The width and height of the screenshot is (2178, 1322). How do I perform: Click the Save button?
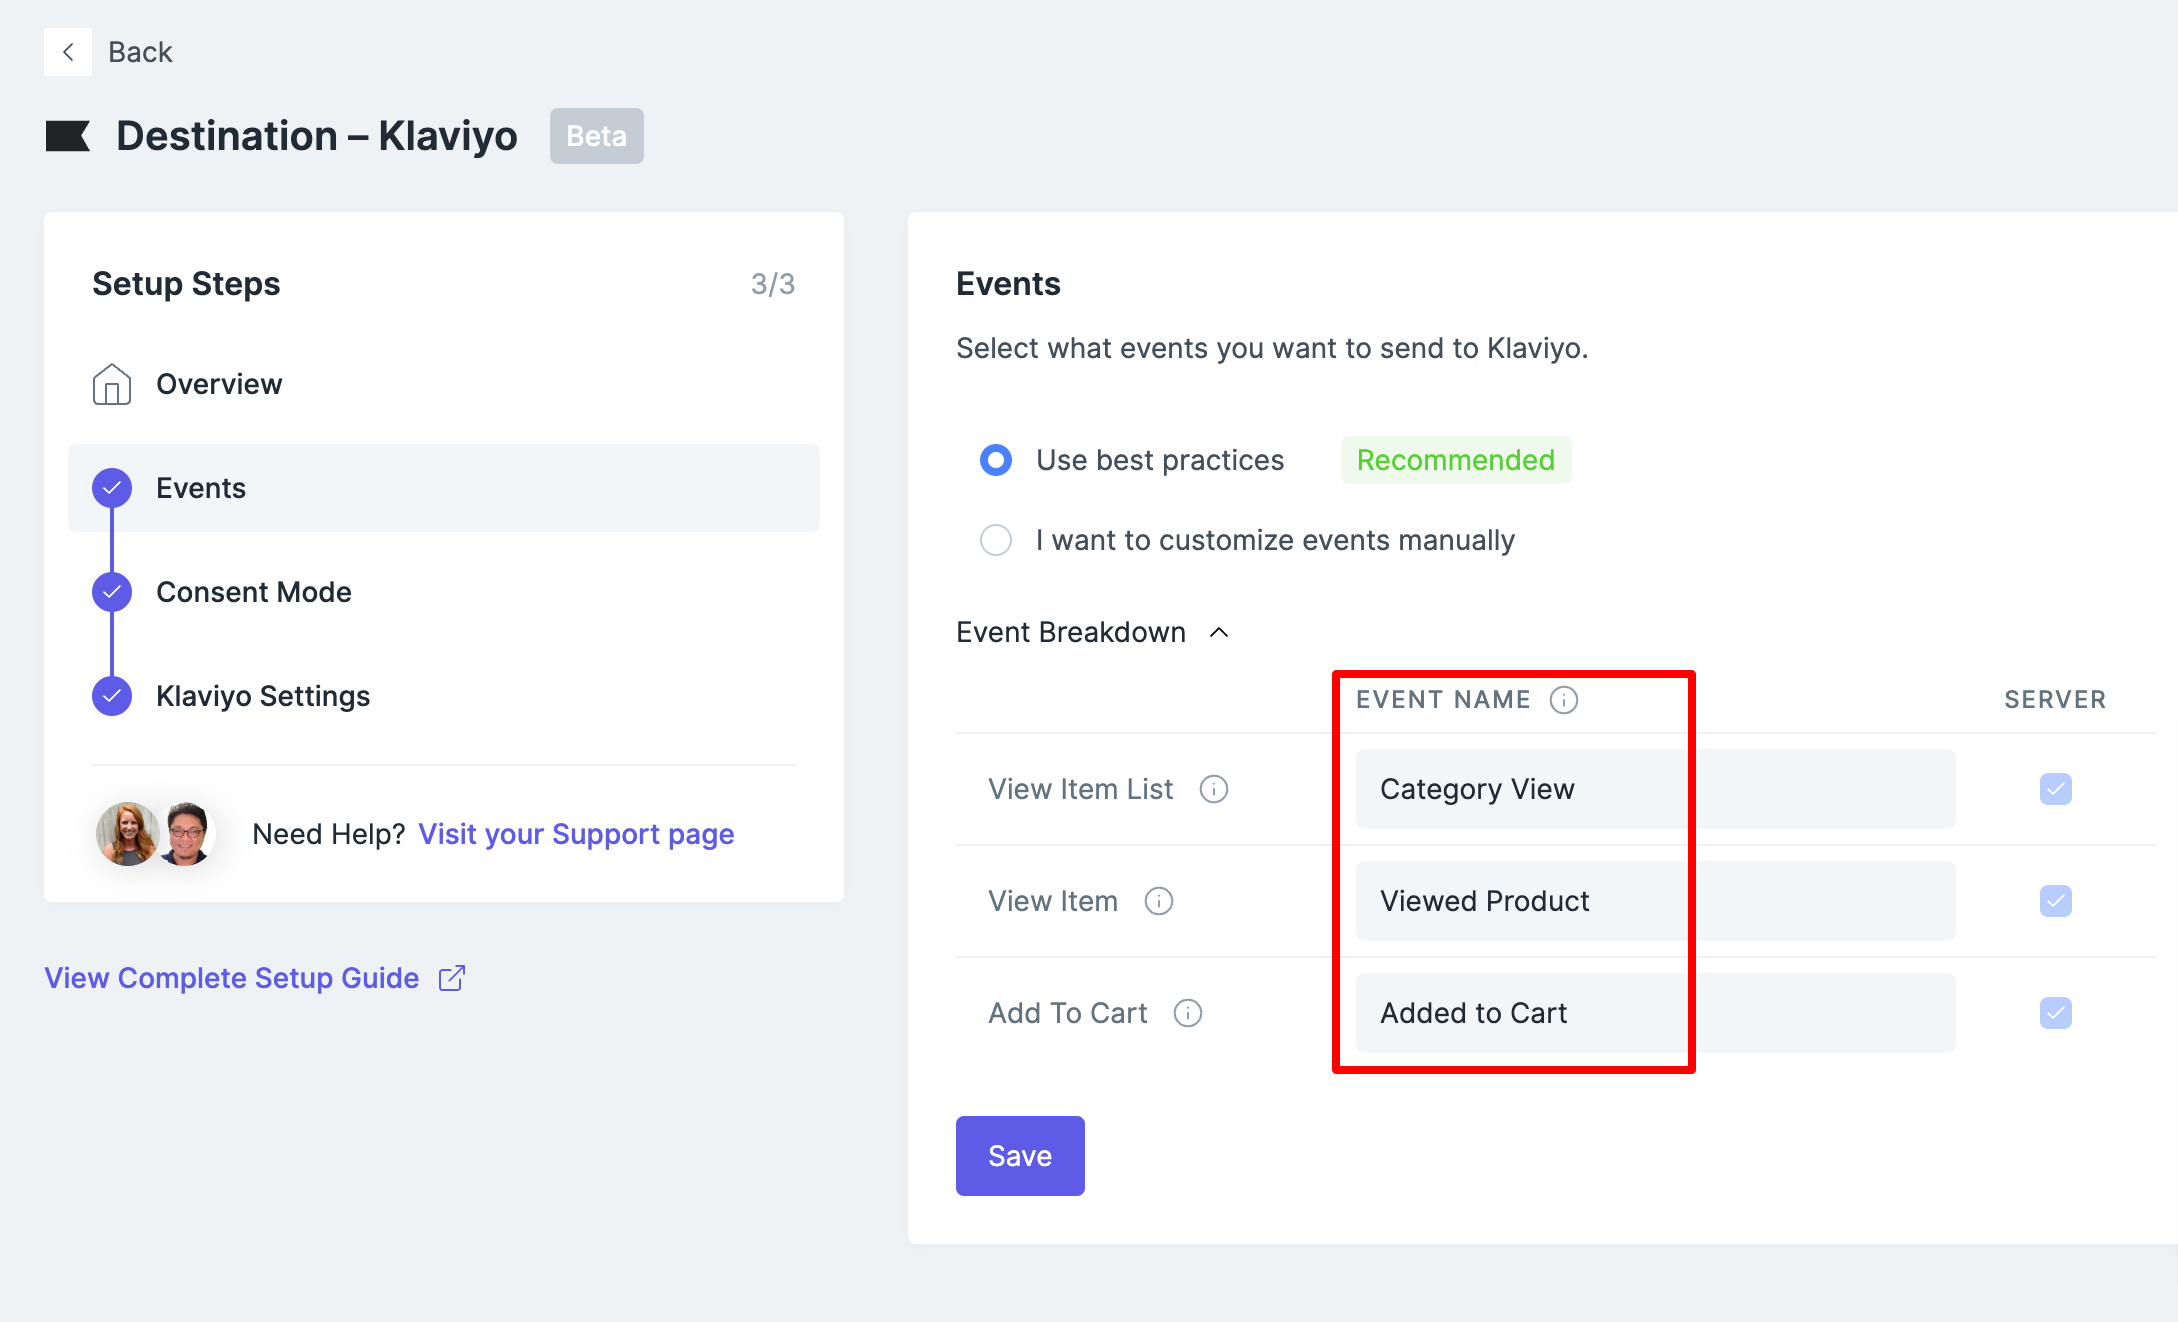click(x=1019, y=1155)
